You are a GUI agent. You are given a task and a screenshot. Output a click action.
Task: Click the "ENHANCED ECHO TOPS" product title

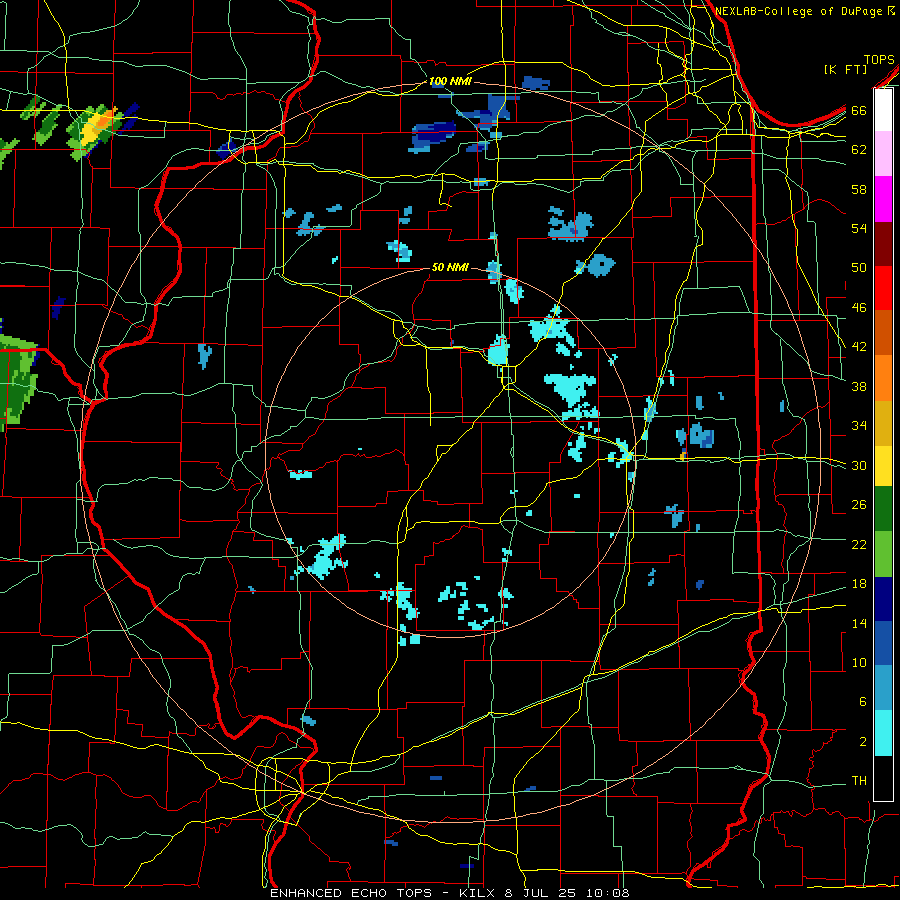351,893
